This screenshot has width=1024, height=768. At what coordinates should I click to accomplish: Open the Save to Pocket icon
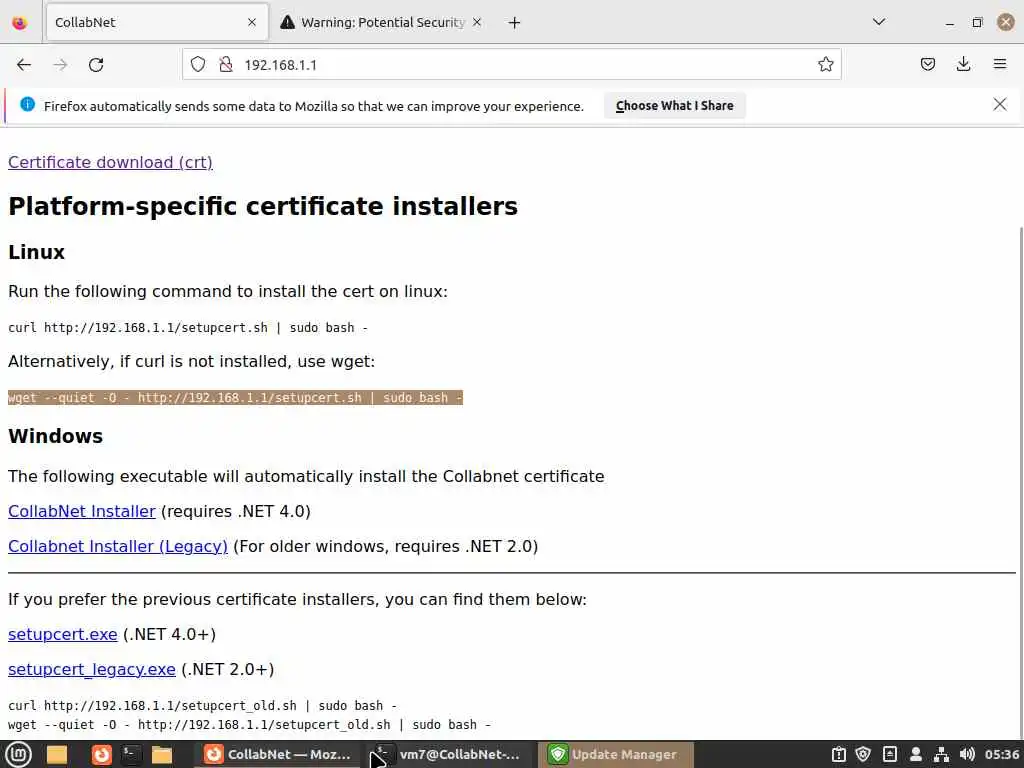coord(927,64)
